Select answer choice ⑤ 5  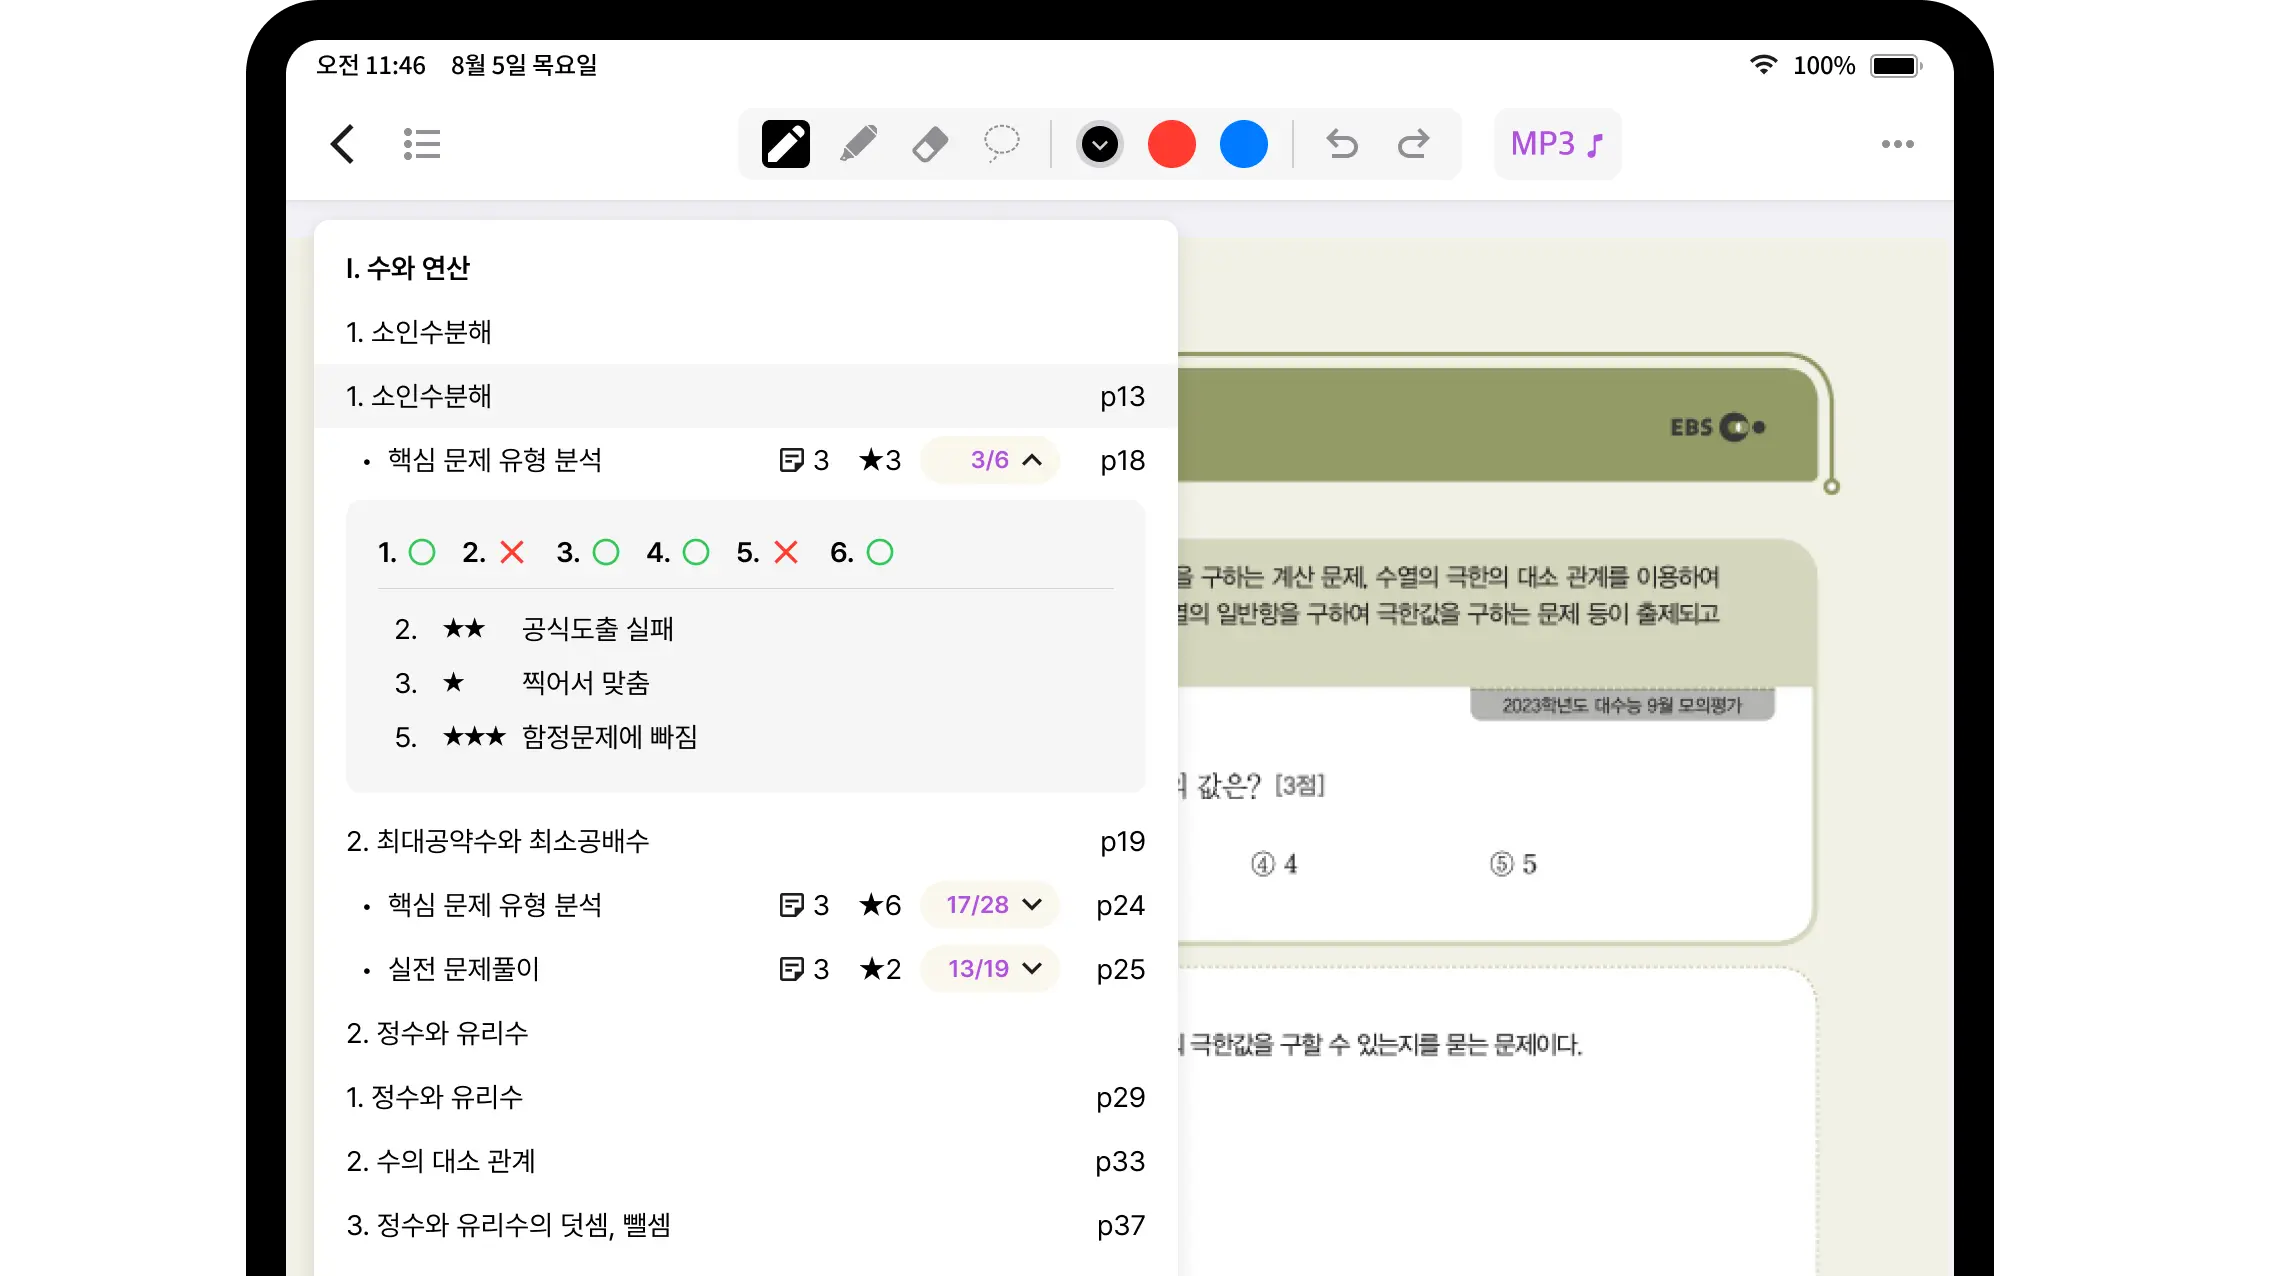[x=1513, y=864]
